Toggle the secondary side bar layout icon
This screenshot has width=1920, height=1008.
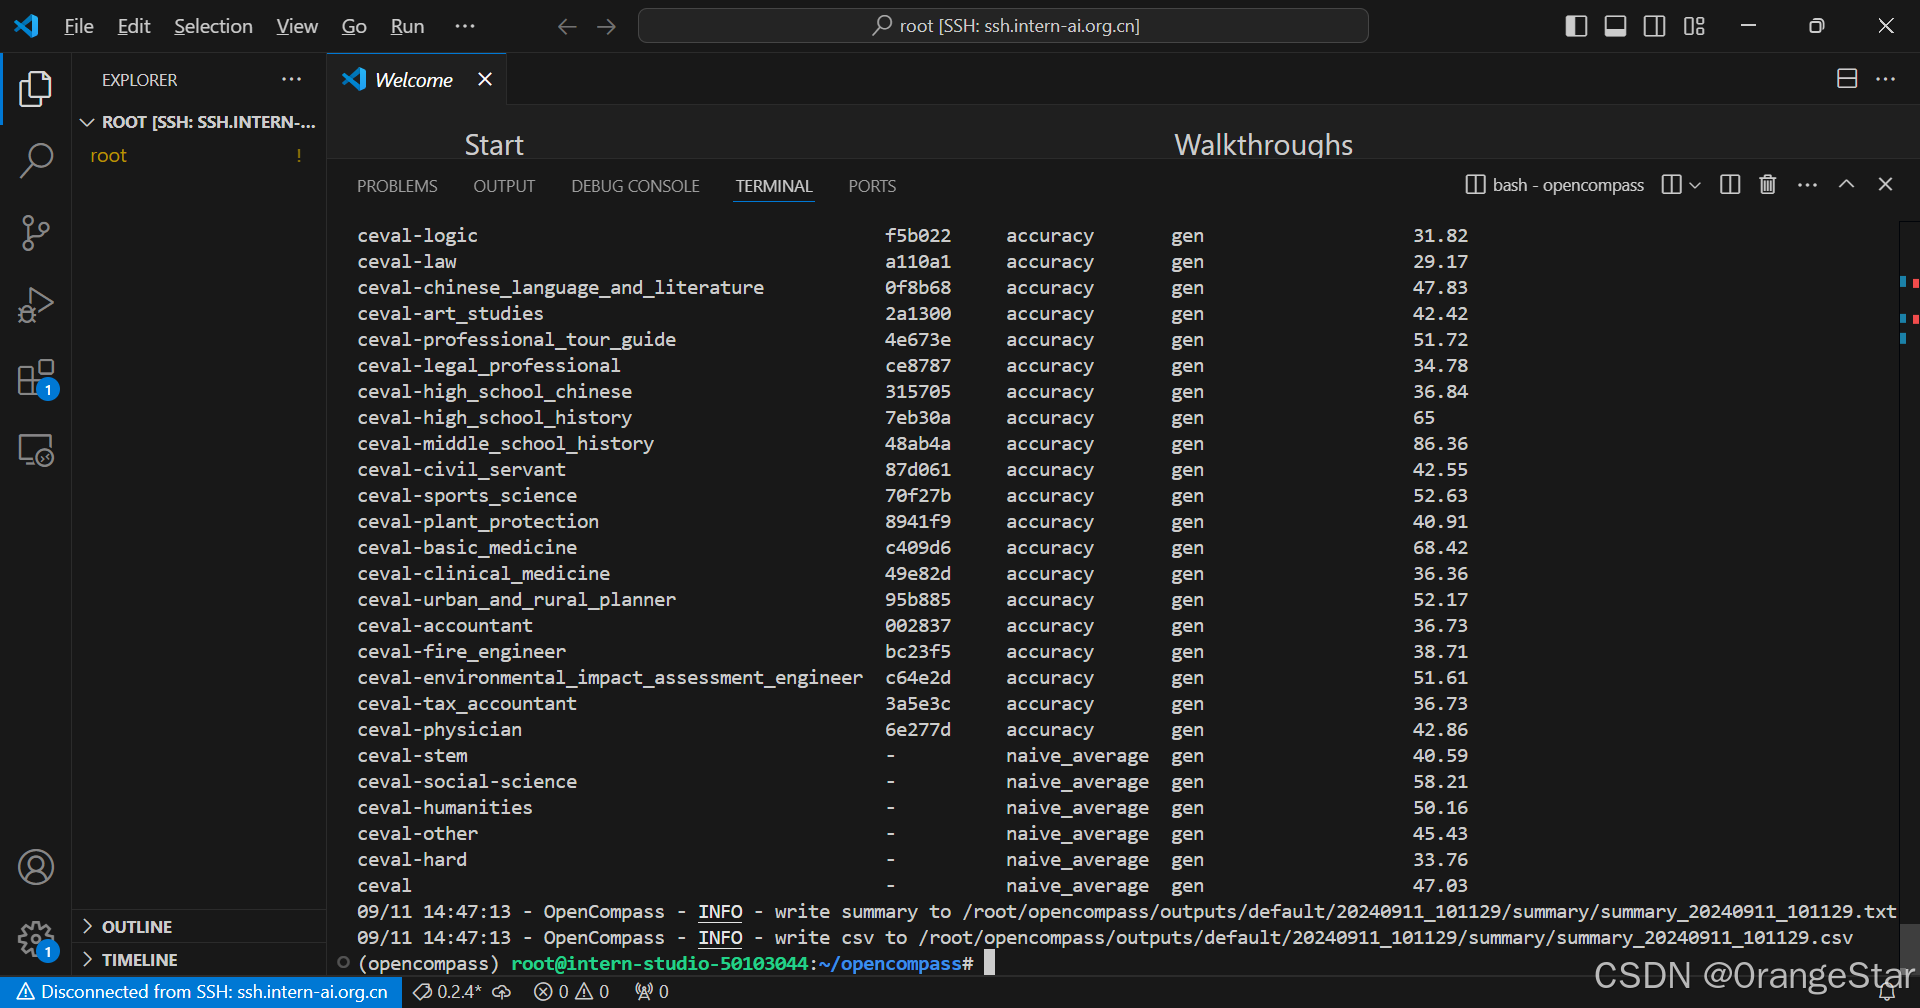1654,26
